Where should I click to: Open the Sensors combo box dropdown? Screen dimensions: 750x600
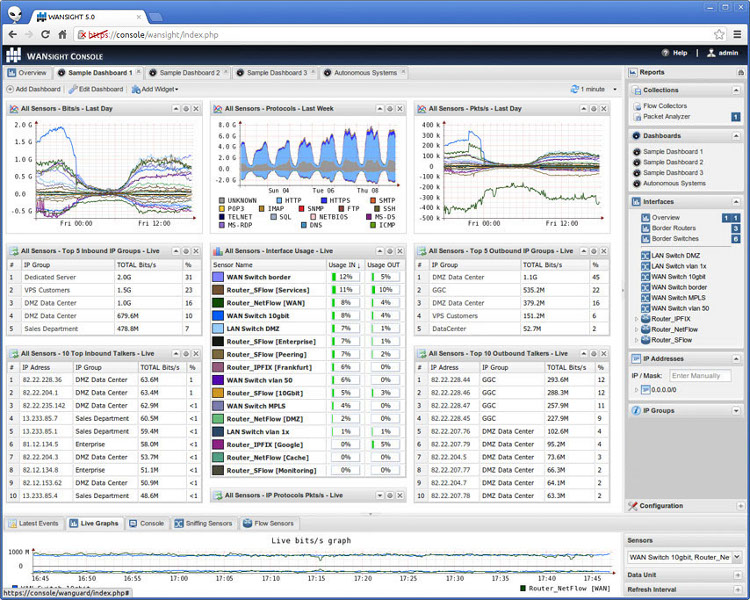[x=737, y=557]
